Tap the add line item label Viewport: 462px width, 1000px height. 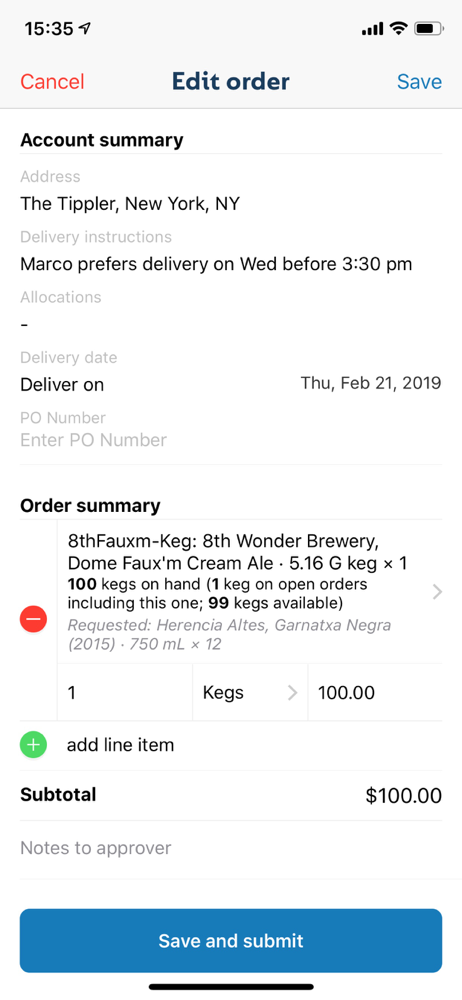pos(121,745)
